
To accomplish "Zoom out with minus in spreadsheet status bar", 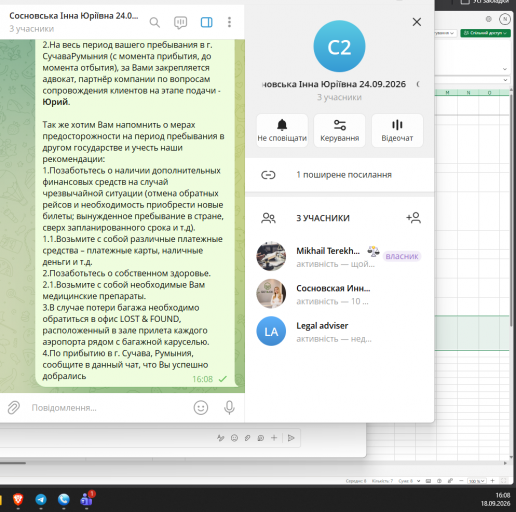I will pyautogui.click(x=461, y=481).
